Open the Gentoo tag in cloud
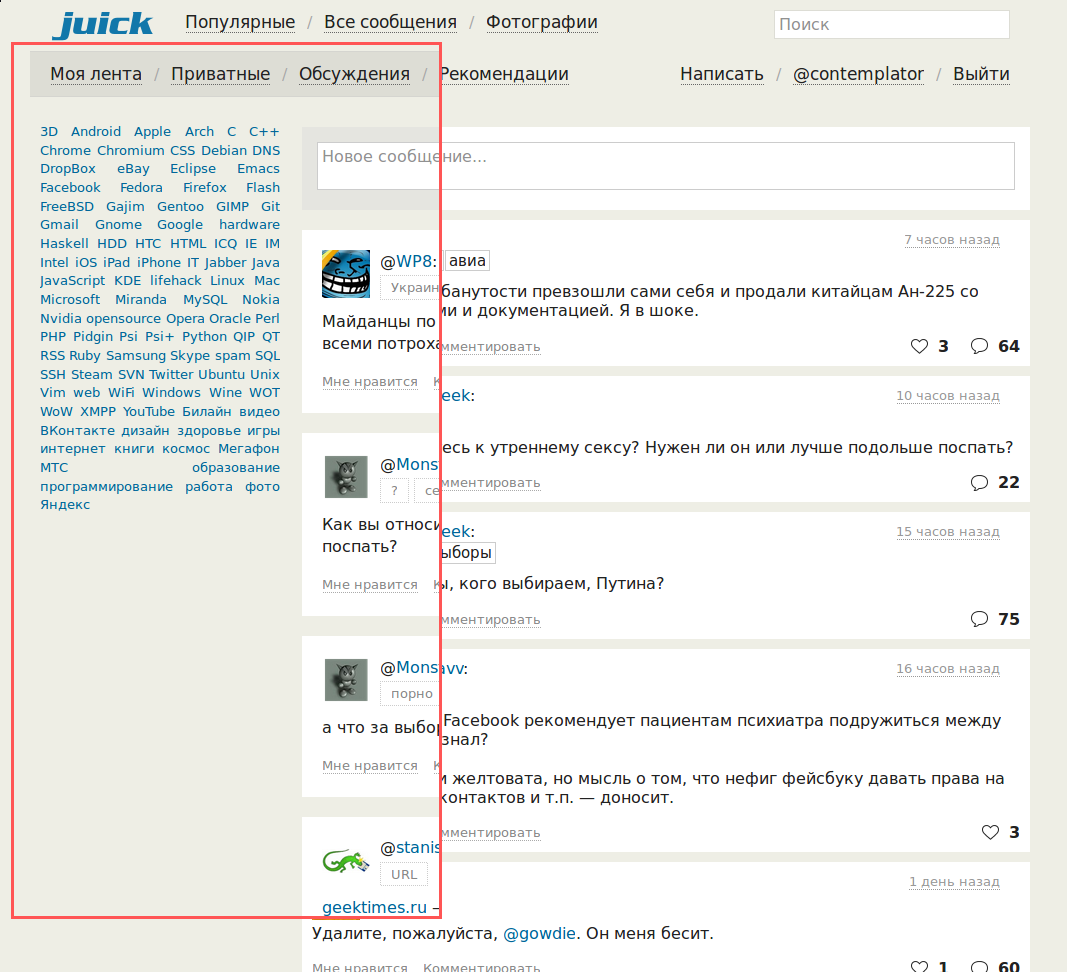Viewport: 1067px width, 972px height. pos(180,206)
